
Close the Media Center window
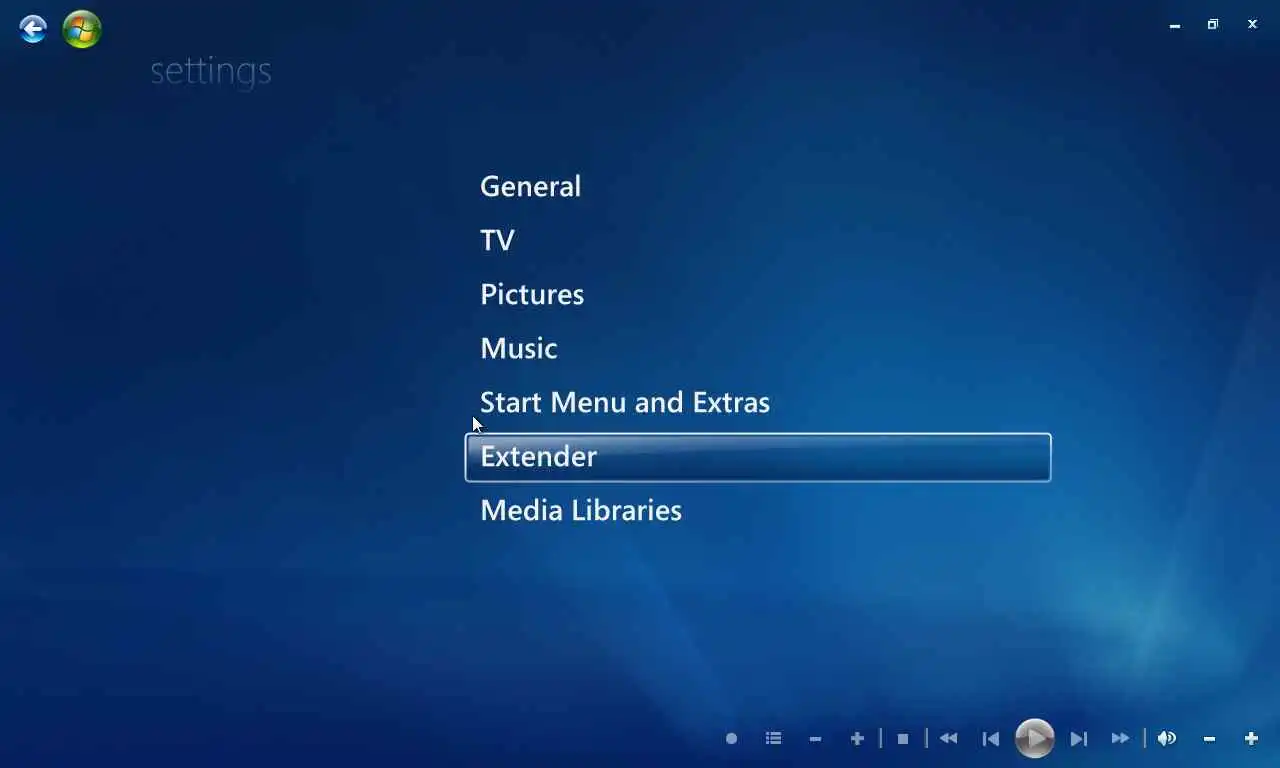click(x=1252, y=24)
